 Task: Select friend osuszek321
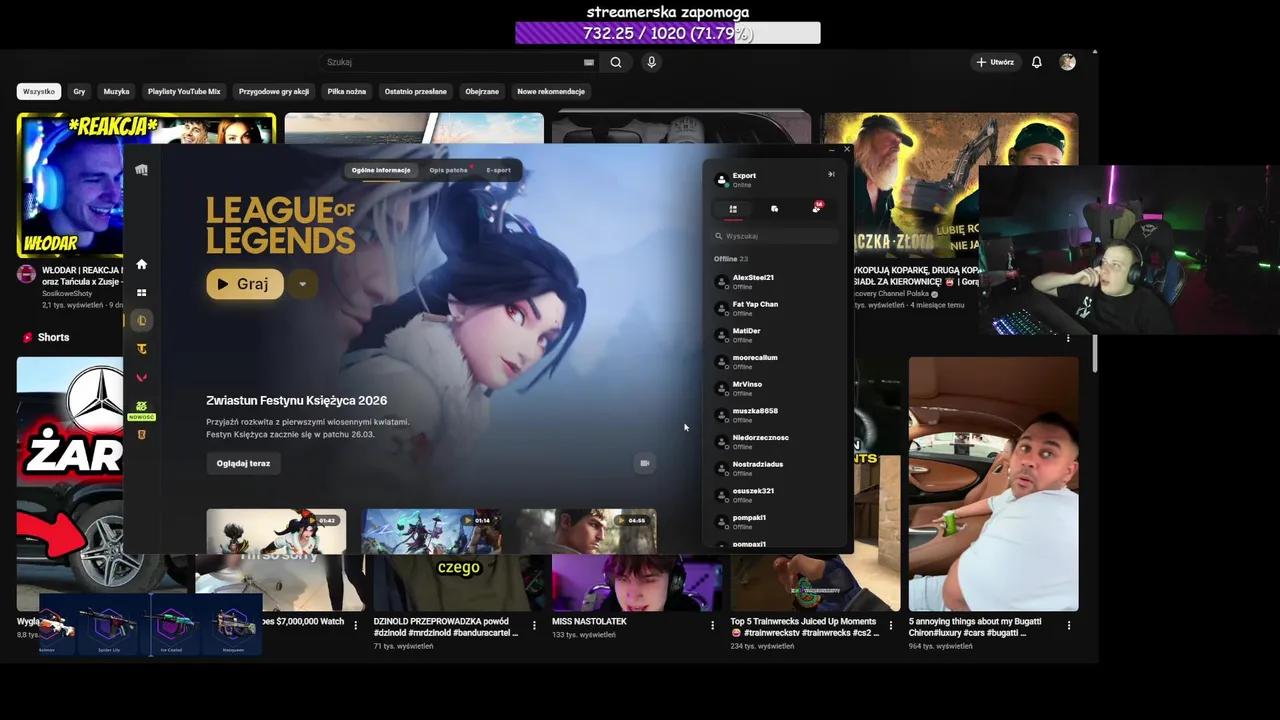(x=776, y=495)
